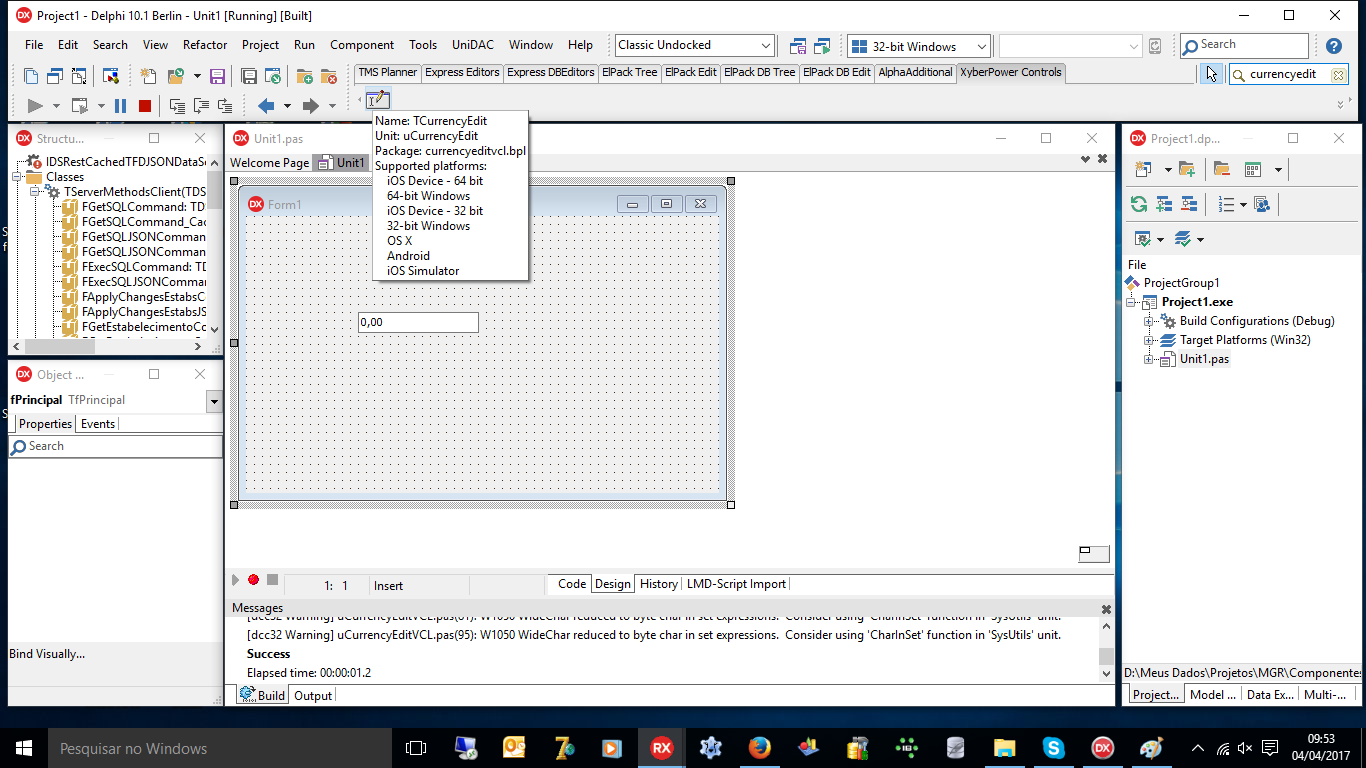Switch to the History tab in editor
Viewport: 1366px width, 768px height.
(x=658, y=584)
